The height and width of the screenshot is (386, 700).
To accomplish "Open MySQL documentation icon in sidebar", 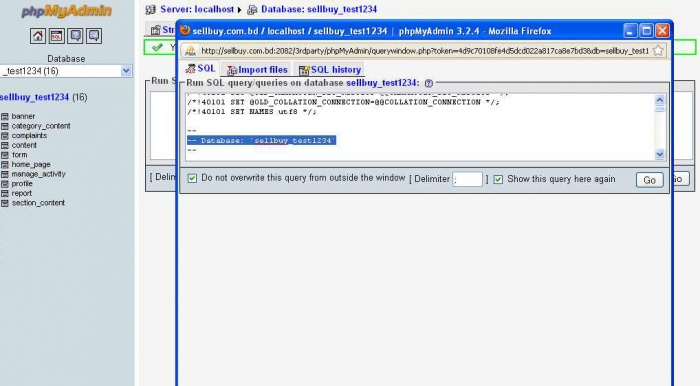I will pyautogui.click(x=94, y=36).
